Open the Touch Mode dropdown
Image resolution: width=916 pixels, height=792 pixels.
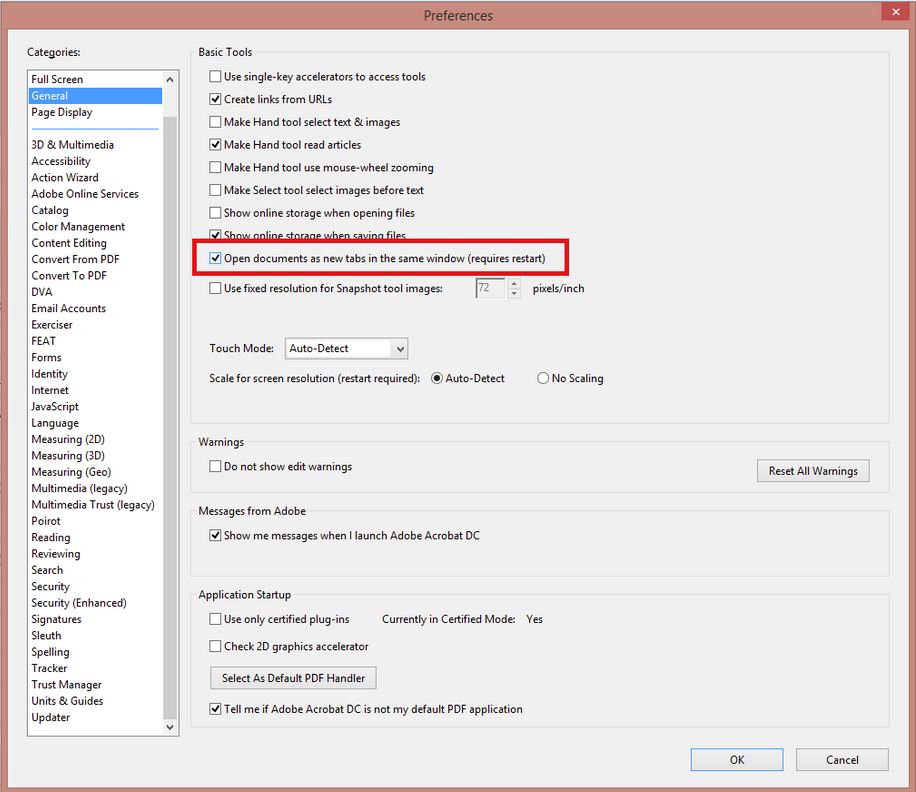point(346,349)
